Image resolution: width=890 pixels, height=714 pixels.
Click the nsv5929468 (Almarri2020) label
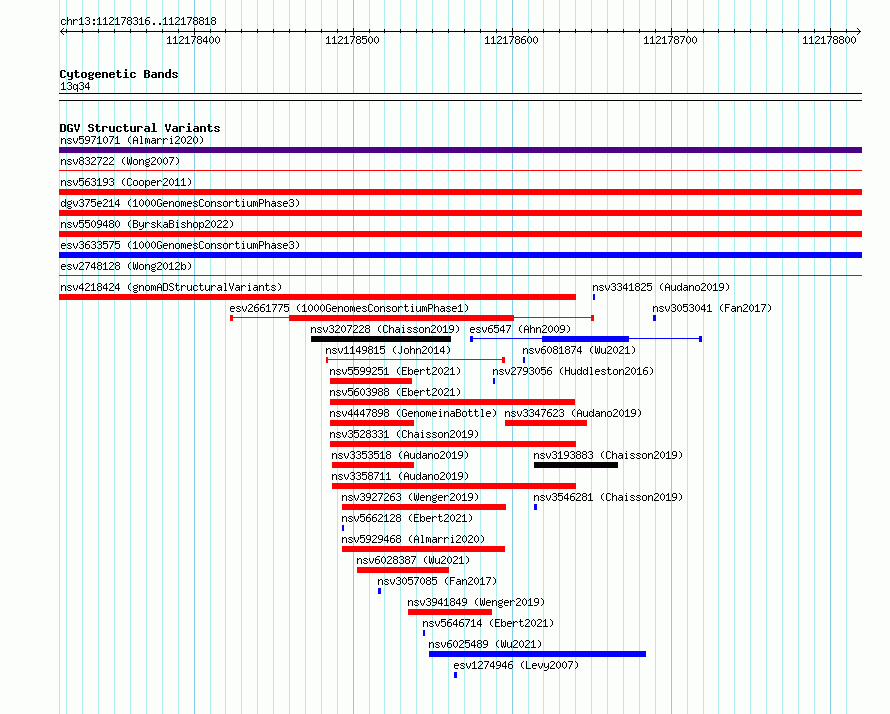coord(413,539)
